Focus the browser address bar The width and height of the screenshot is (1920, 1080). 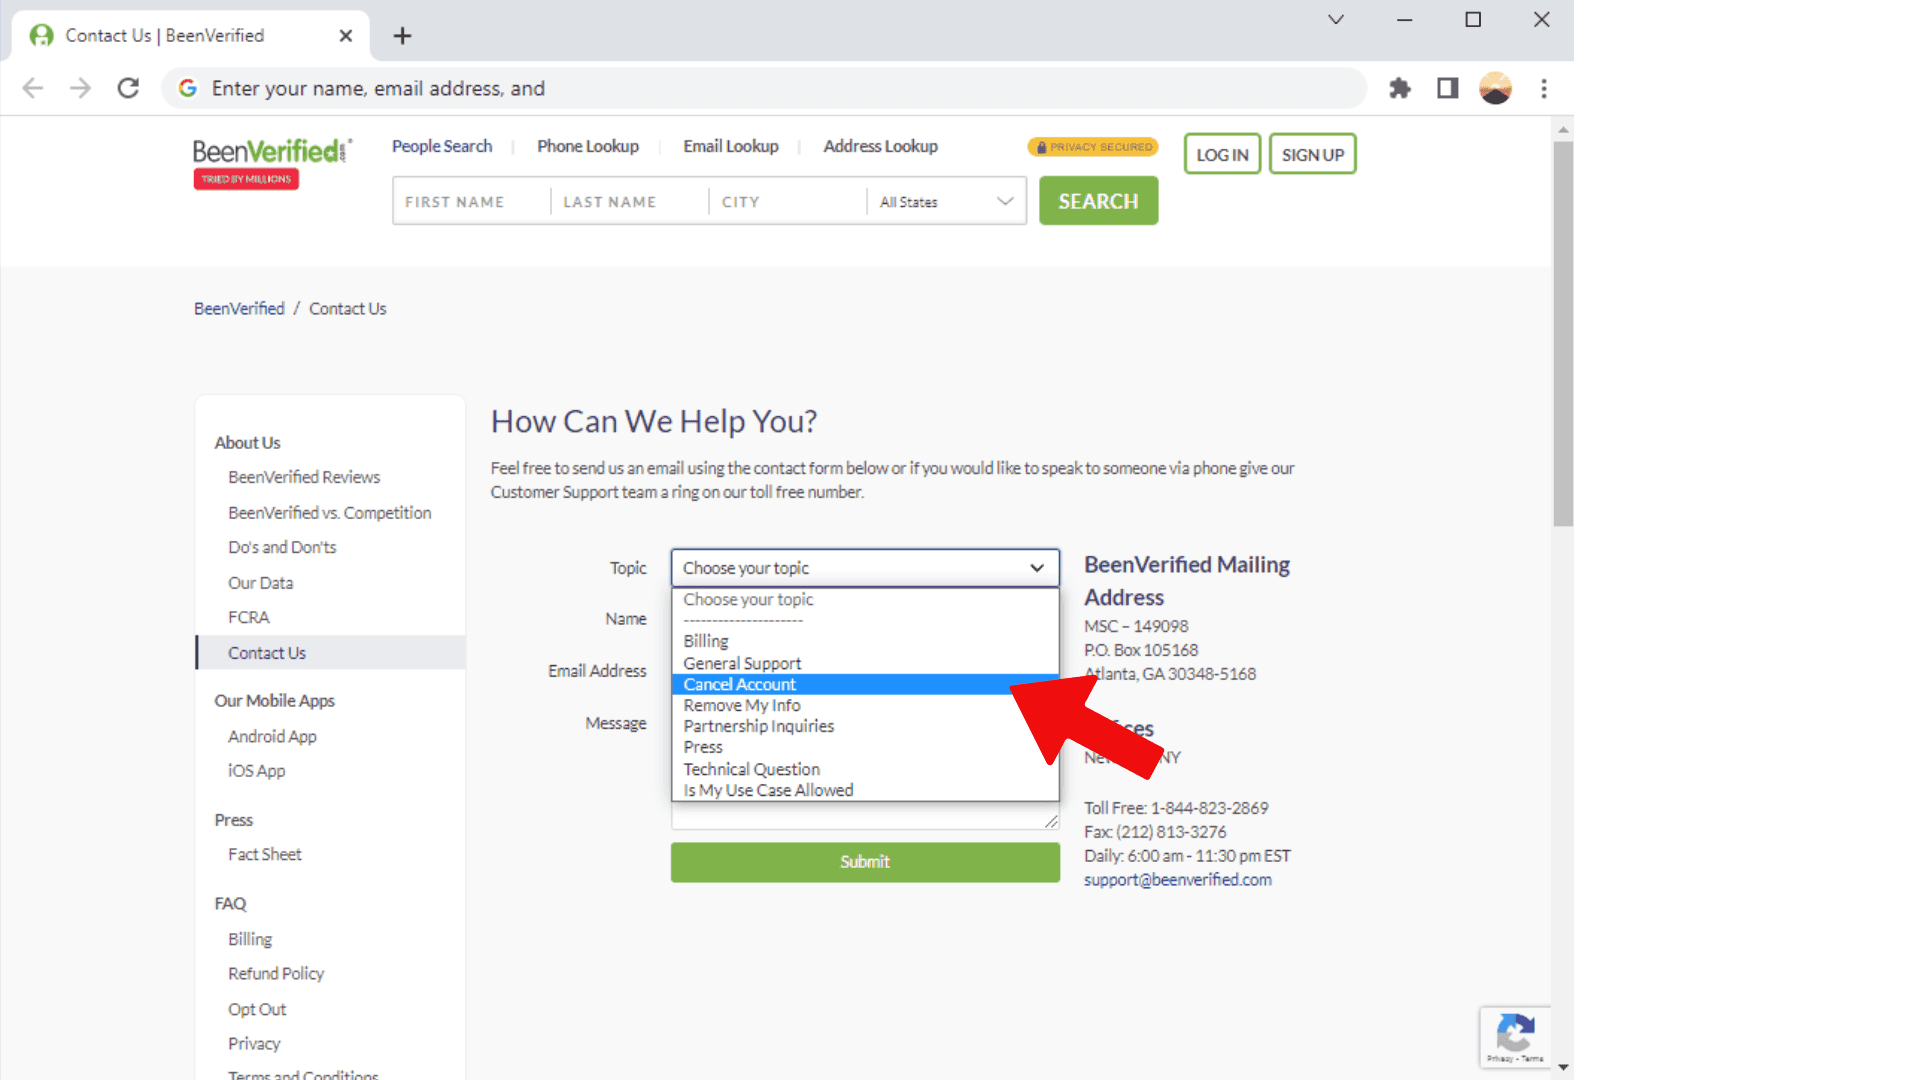(765, 88)
